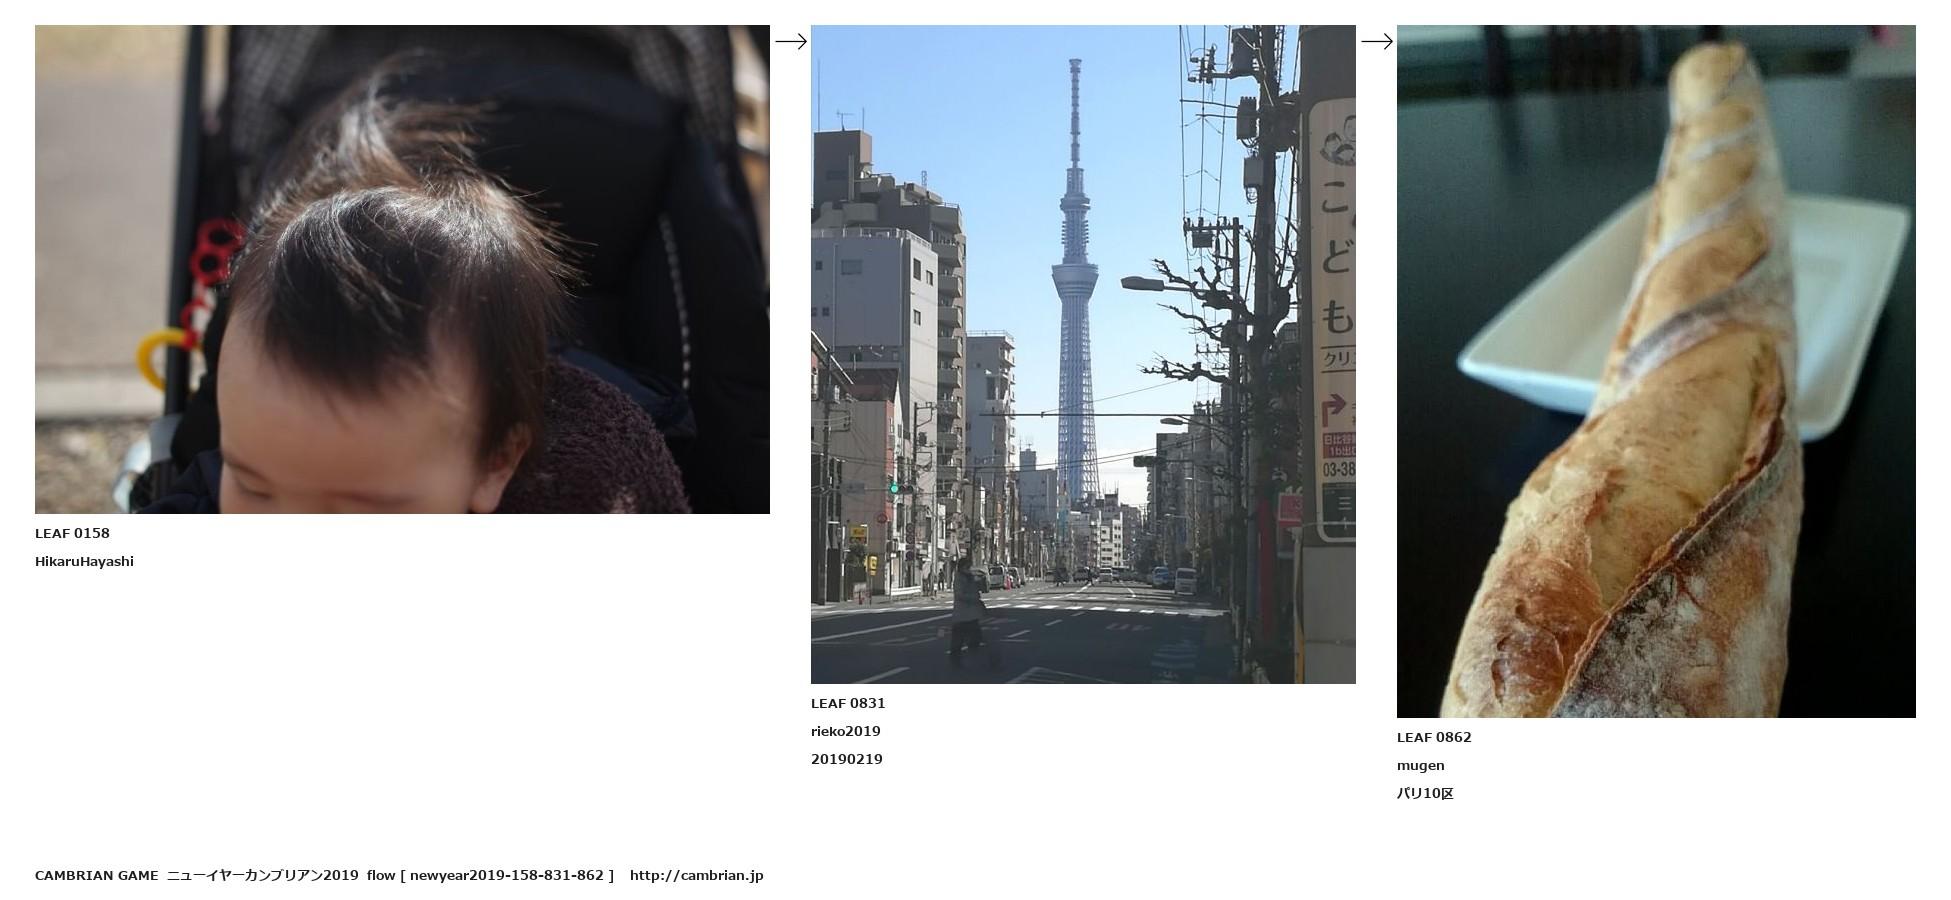Open ニューイヤーカンブリアン2019 game link
This screenshot has width=1951, height=900.
(x=262, y=875)
